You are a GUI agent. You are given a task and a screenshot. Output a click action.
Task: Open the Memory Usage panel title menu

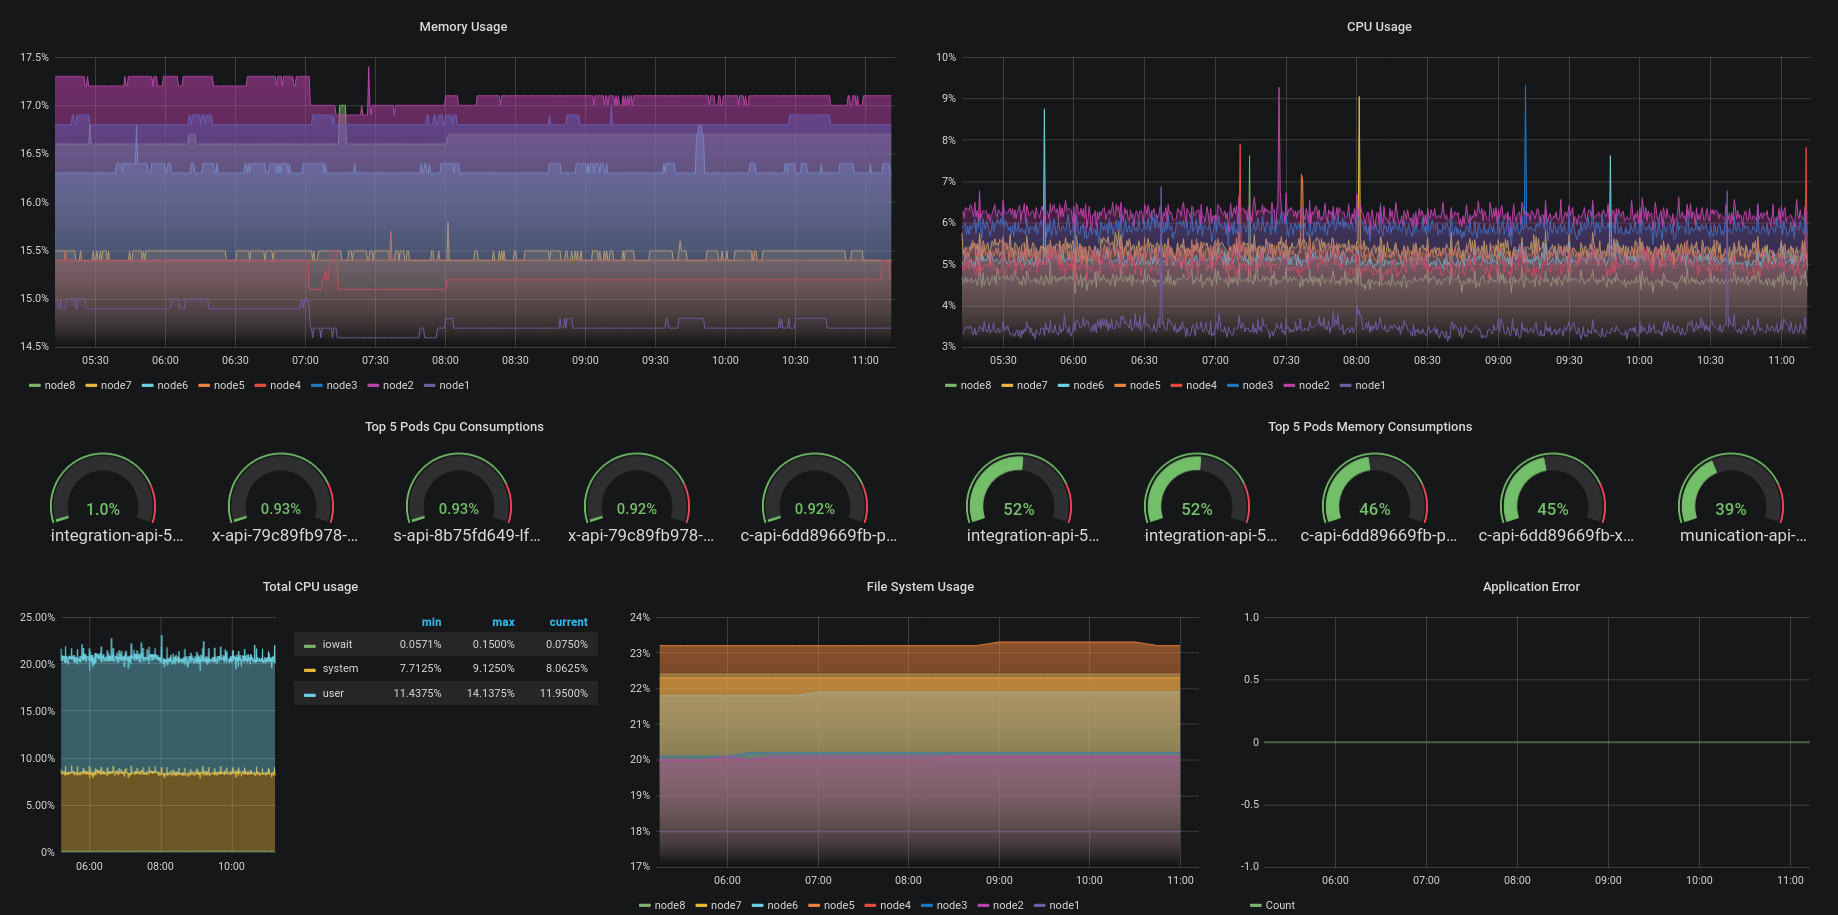click(463, 27)
